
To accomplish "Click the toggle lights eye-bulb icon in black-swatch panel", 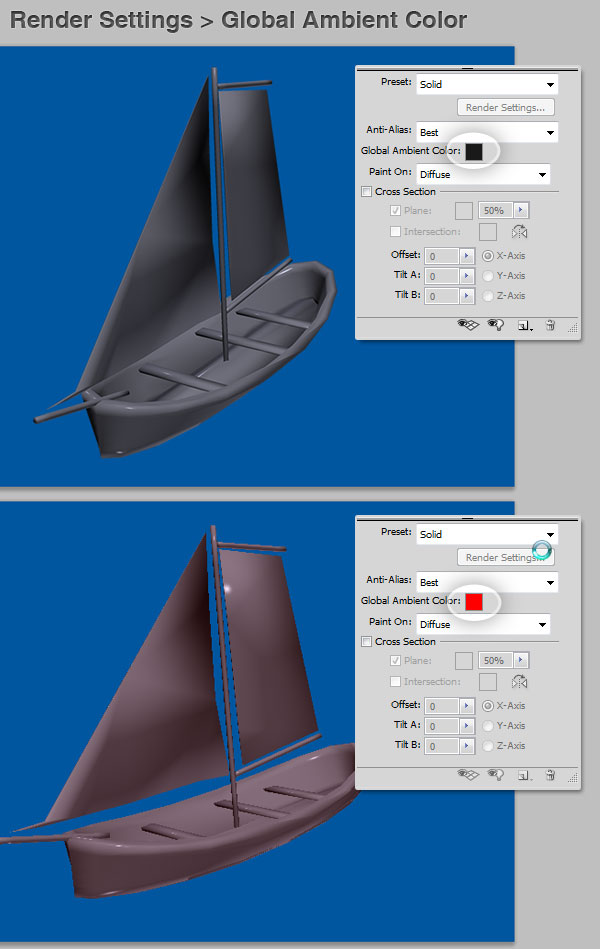I will pos(496,325).
